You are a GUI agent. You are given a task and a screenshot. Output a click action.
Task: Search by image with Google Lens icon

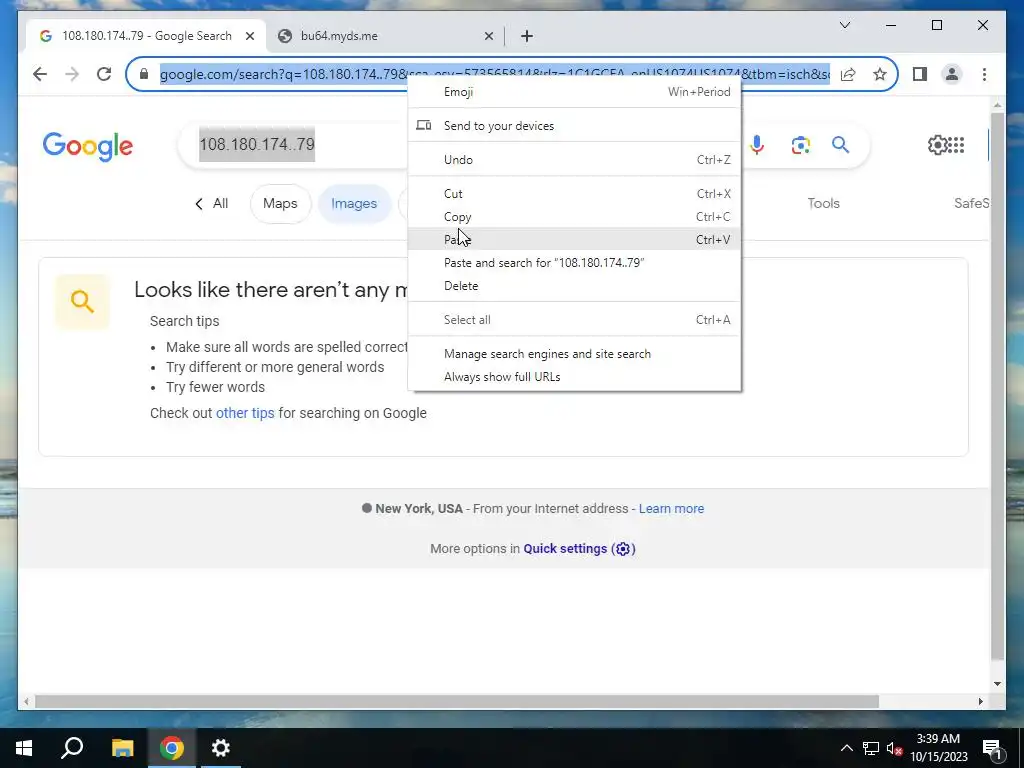(x=800, y=145)
